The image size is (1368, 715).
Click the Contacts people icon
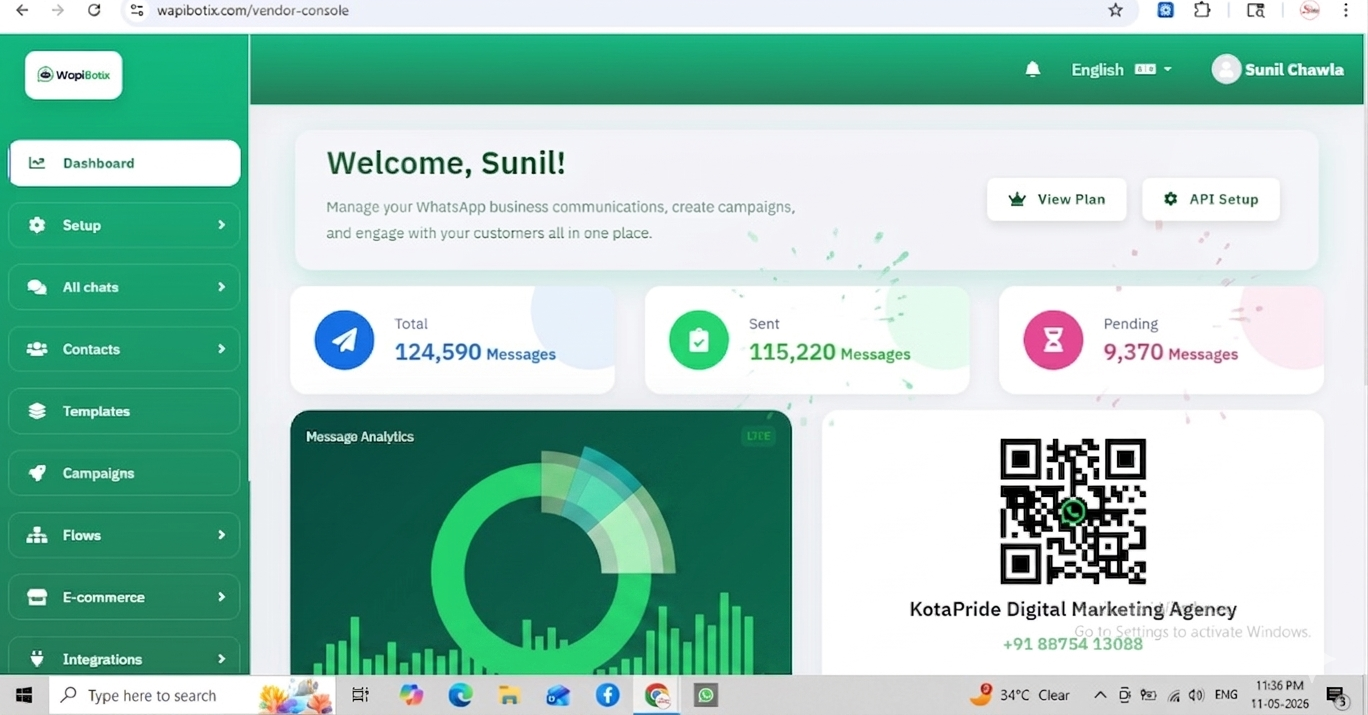[x=37, y=349]
